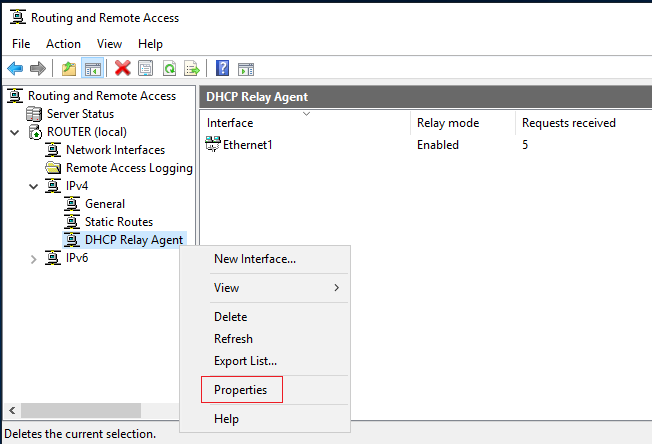Click the blue Help question mark icon
Screen dimensions: 652x444
click(222, 68)
